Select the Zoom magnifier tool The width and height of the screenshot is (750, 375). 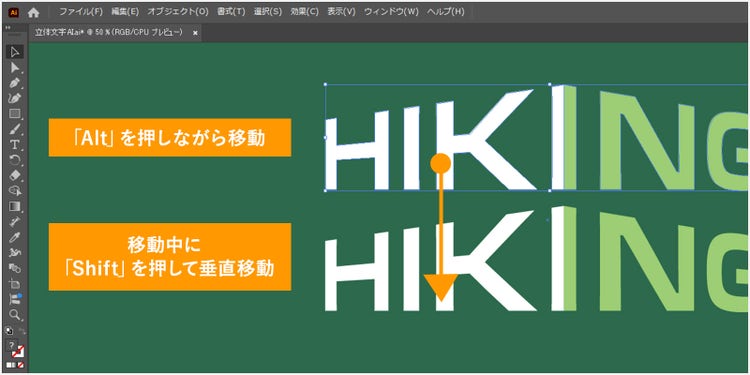click(15, 314)
